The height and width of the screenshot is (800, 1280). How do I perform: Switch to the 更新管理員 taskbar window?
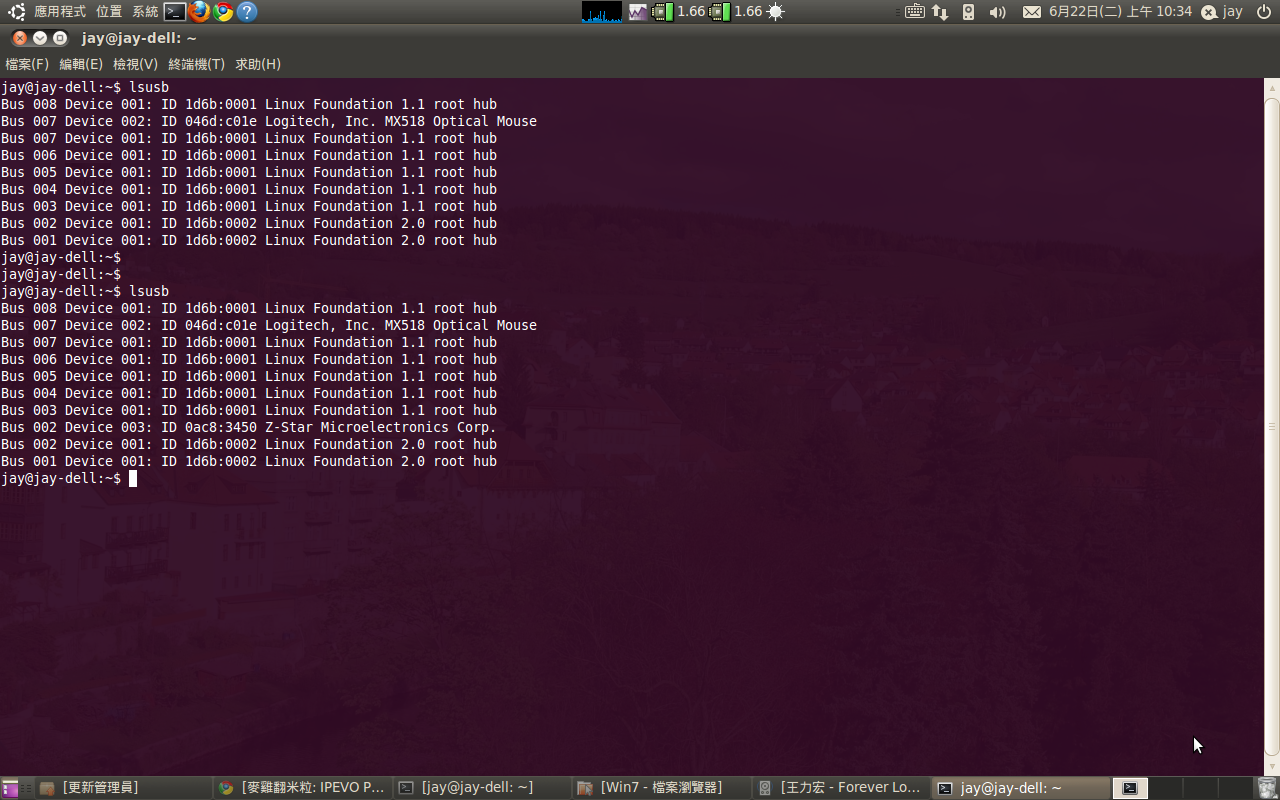click(123, 788)
